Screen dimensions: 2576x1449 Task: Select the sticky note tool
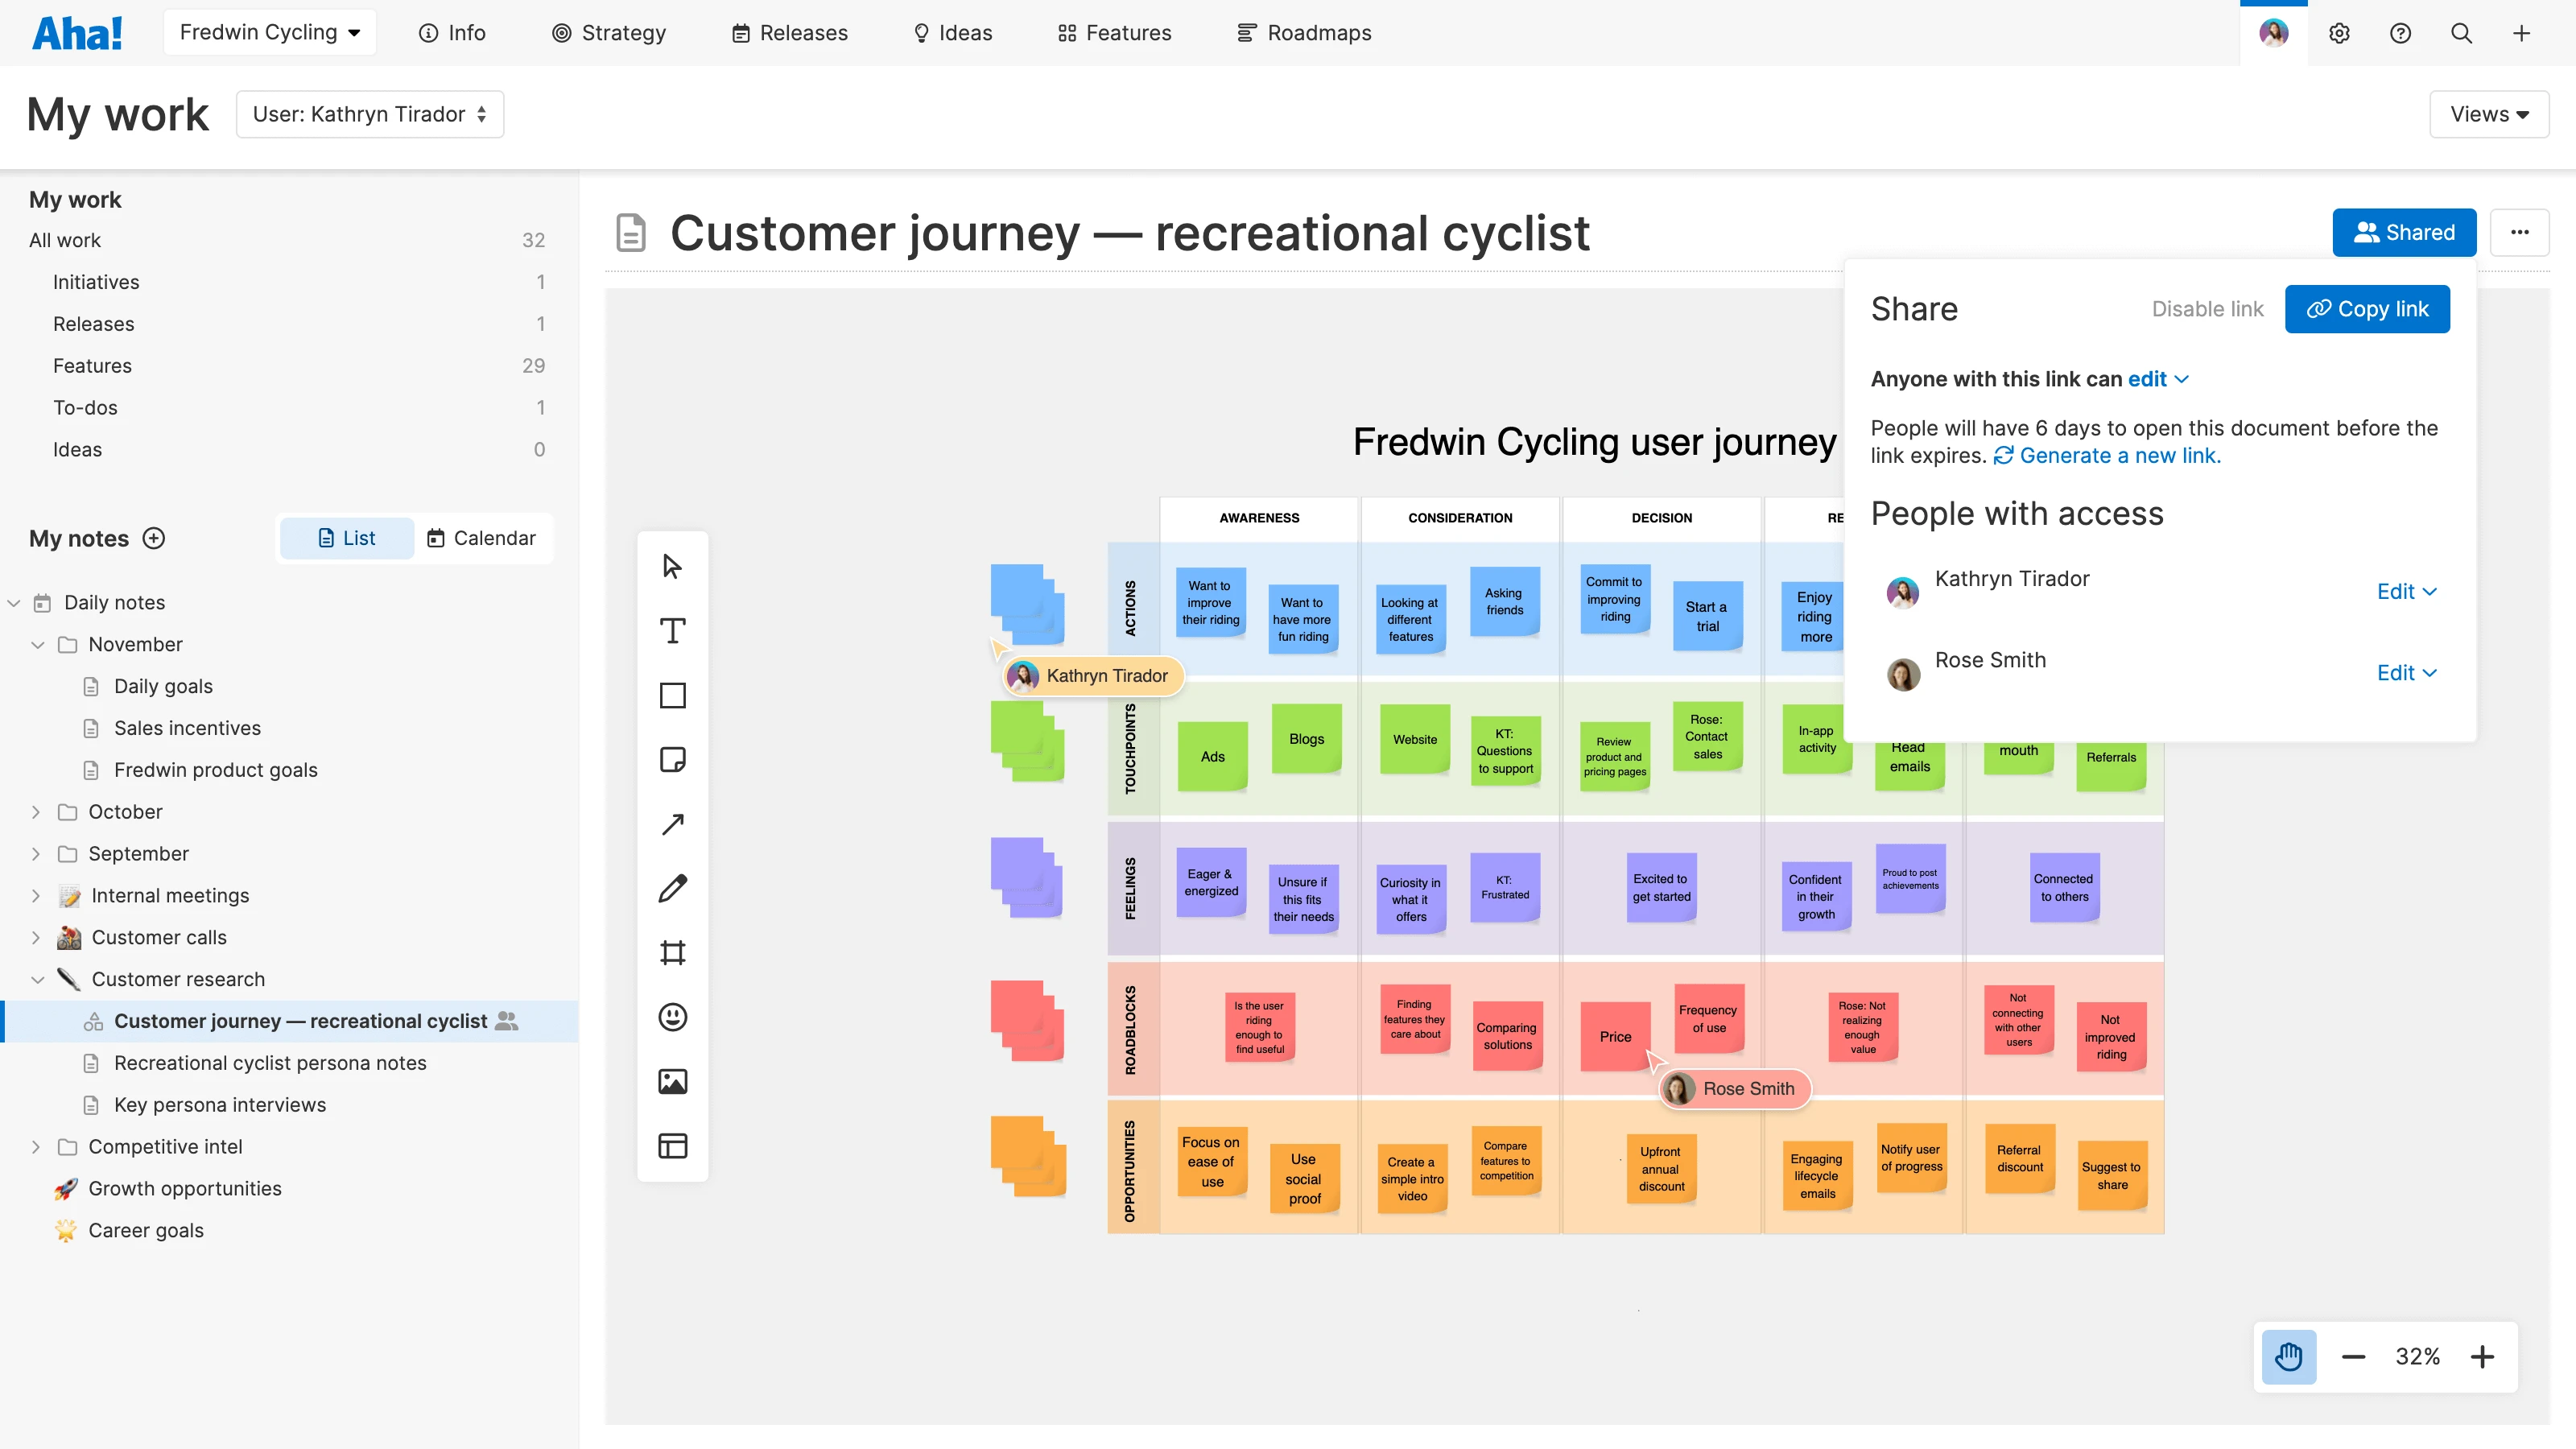pos(672,760)
